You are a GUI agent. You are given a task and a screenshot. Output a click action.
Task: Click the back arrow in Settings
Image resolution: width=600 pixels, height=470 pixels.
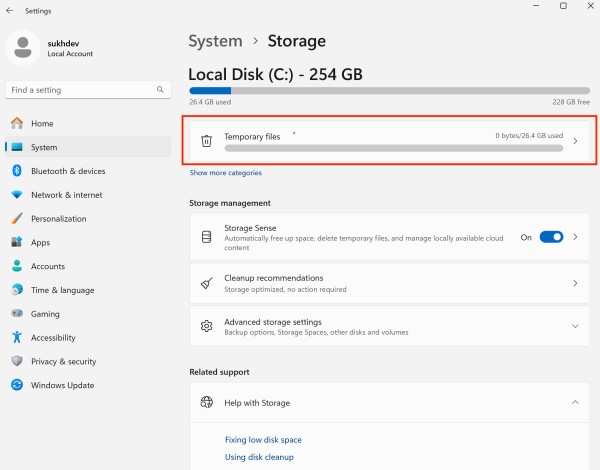coord(10,11)
